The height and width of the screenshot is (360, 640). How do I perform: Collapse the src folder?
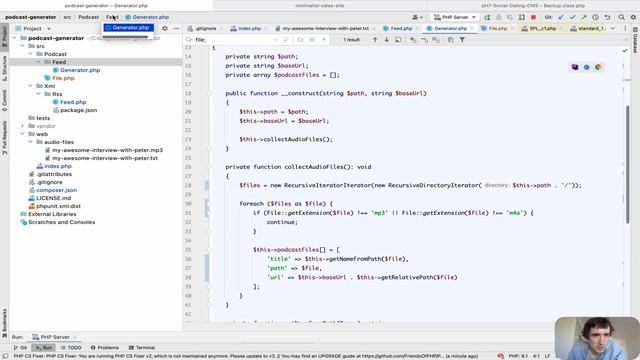click(23, 46)
